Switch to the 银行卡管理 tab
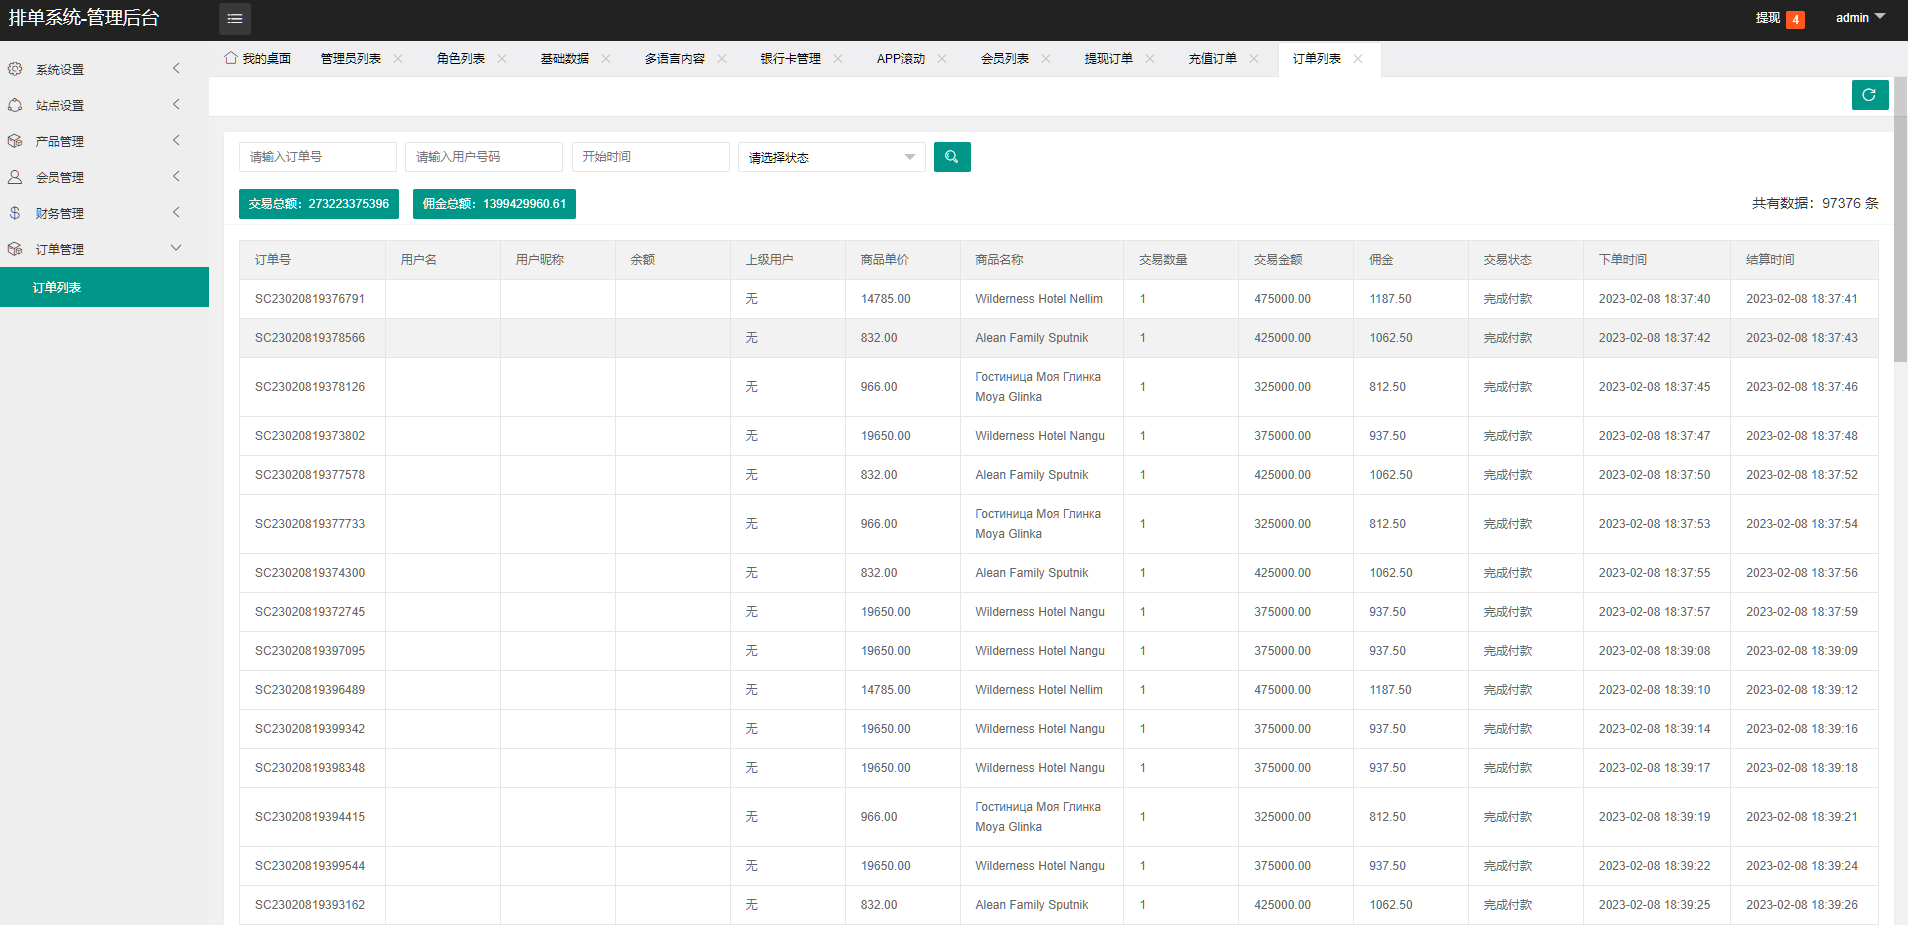The height and width of the screenshot is (925, 1908). 790,58
